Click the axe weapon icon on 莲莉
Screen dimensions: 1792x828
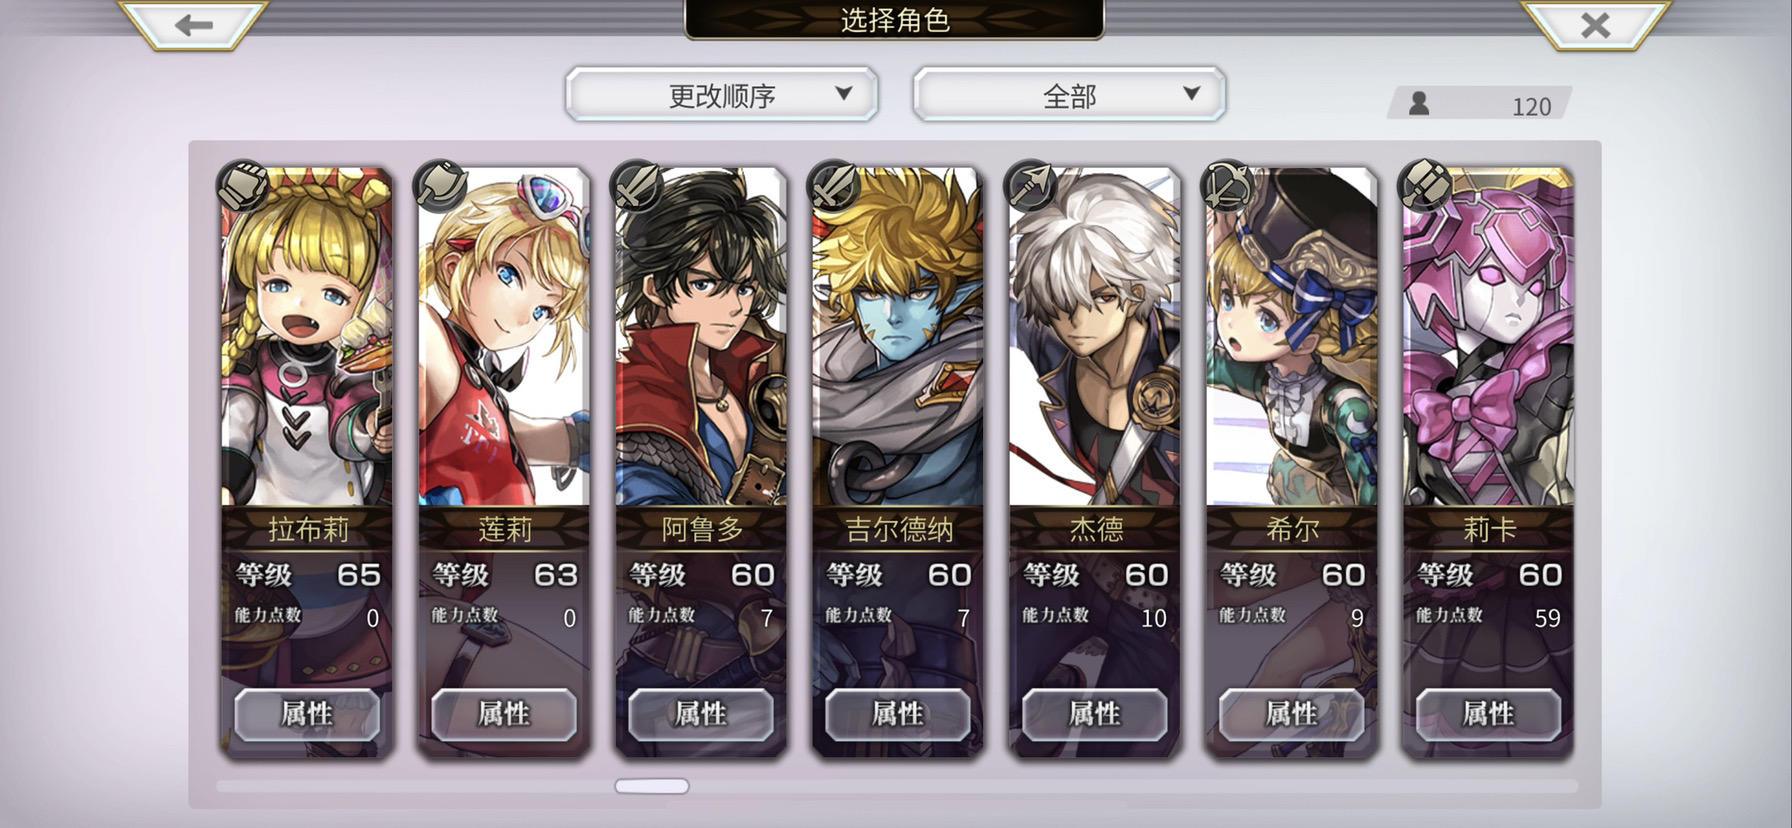[440, 186]
